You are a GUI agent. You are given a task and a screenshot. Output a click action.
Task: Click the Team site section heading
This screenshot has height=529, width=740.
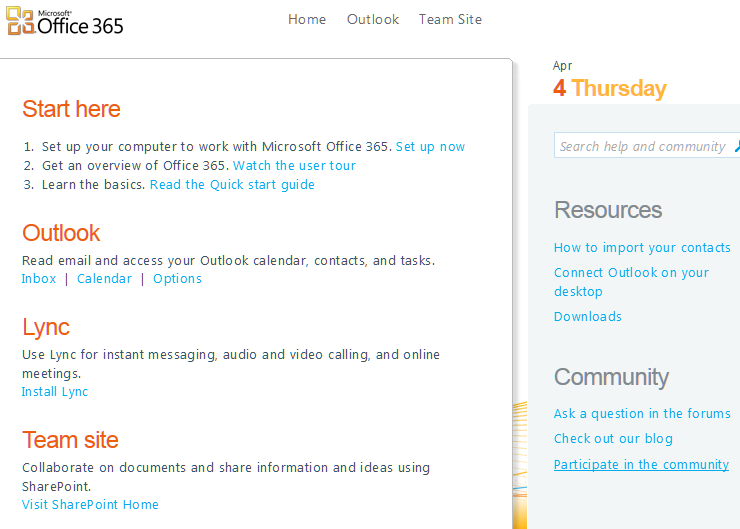click(70, 440)
